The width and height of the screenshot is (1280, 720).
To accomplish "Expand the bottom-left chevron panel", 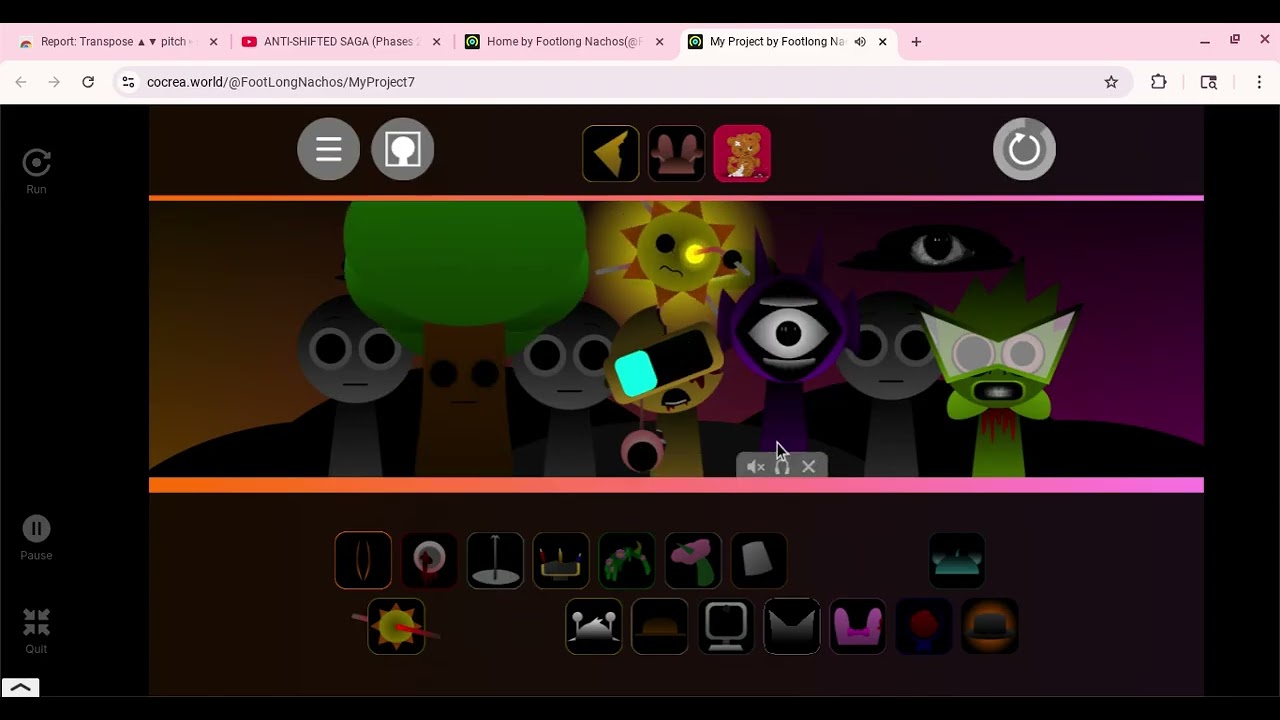I will (20, 687).
